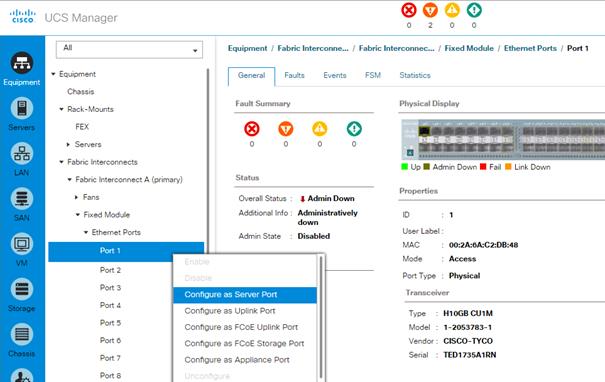Screen dimensions: 605x382
Task: Click the Admin Down red arrow status icon
Action: point(302,199)
